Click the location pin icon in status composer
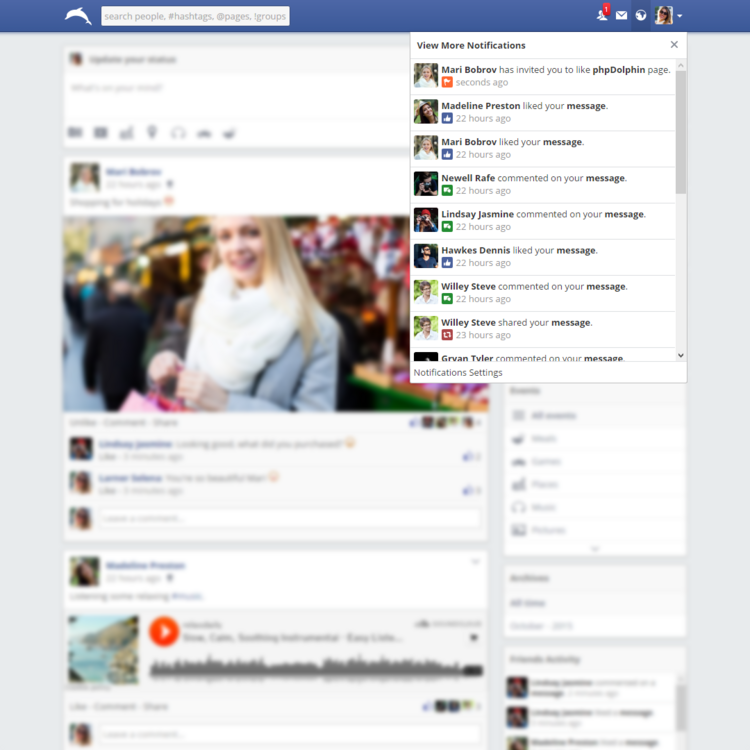Viewport: 750px width, 750px height. pos(152,132)
